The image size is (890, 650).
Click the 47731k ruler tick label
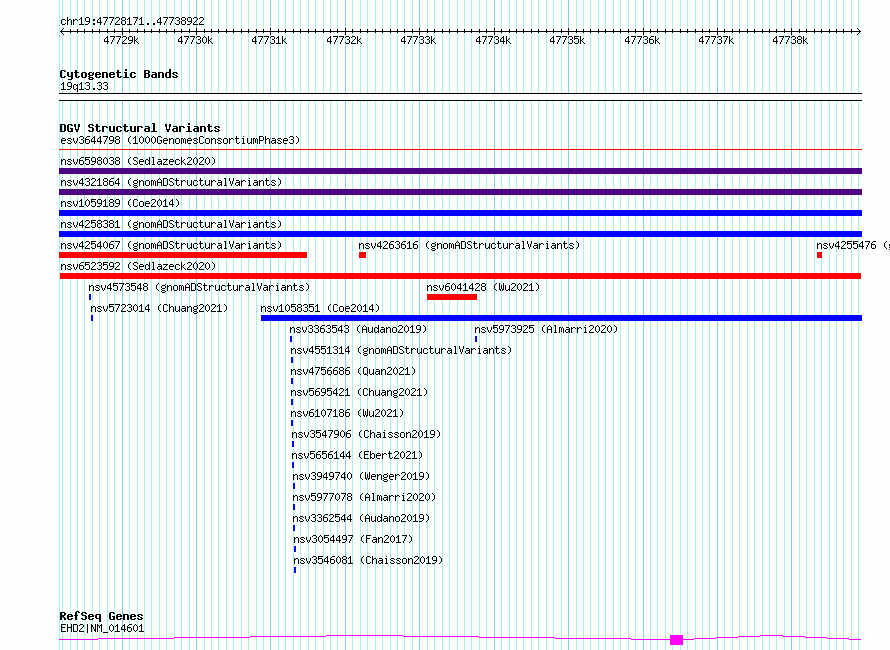click(269, 40)
